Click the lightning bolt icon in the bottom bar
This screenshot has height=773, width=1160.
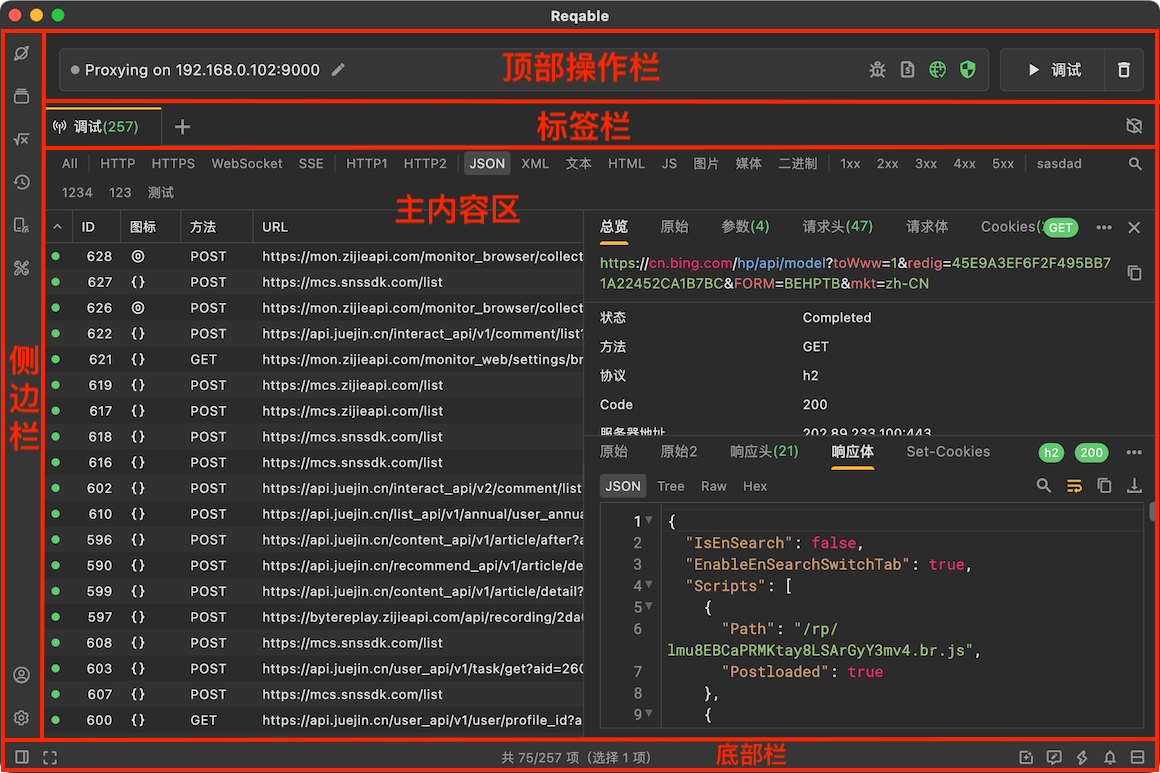1082,757
